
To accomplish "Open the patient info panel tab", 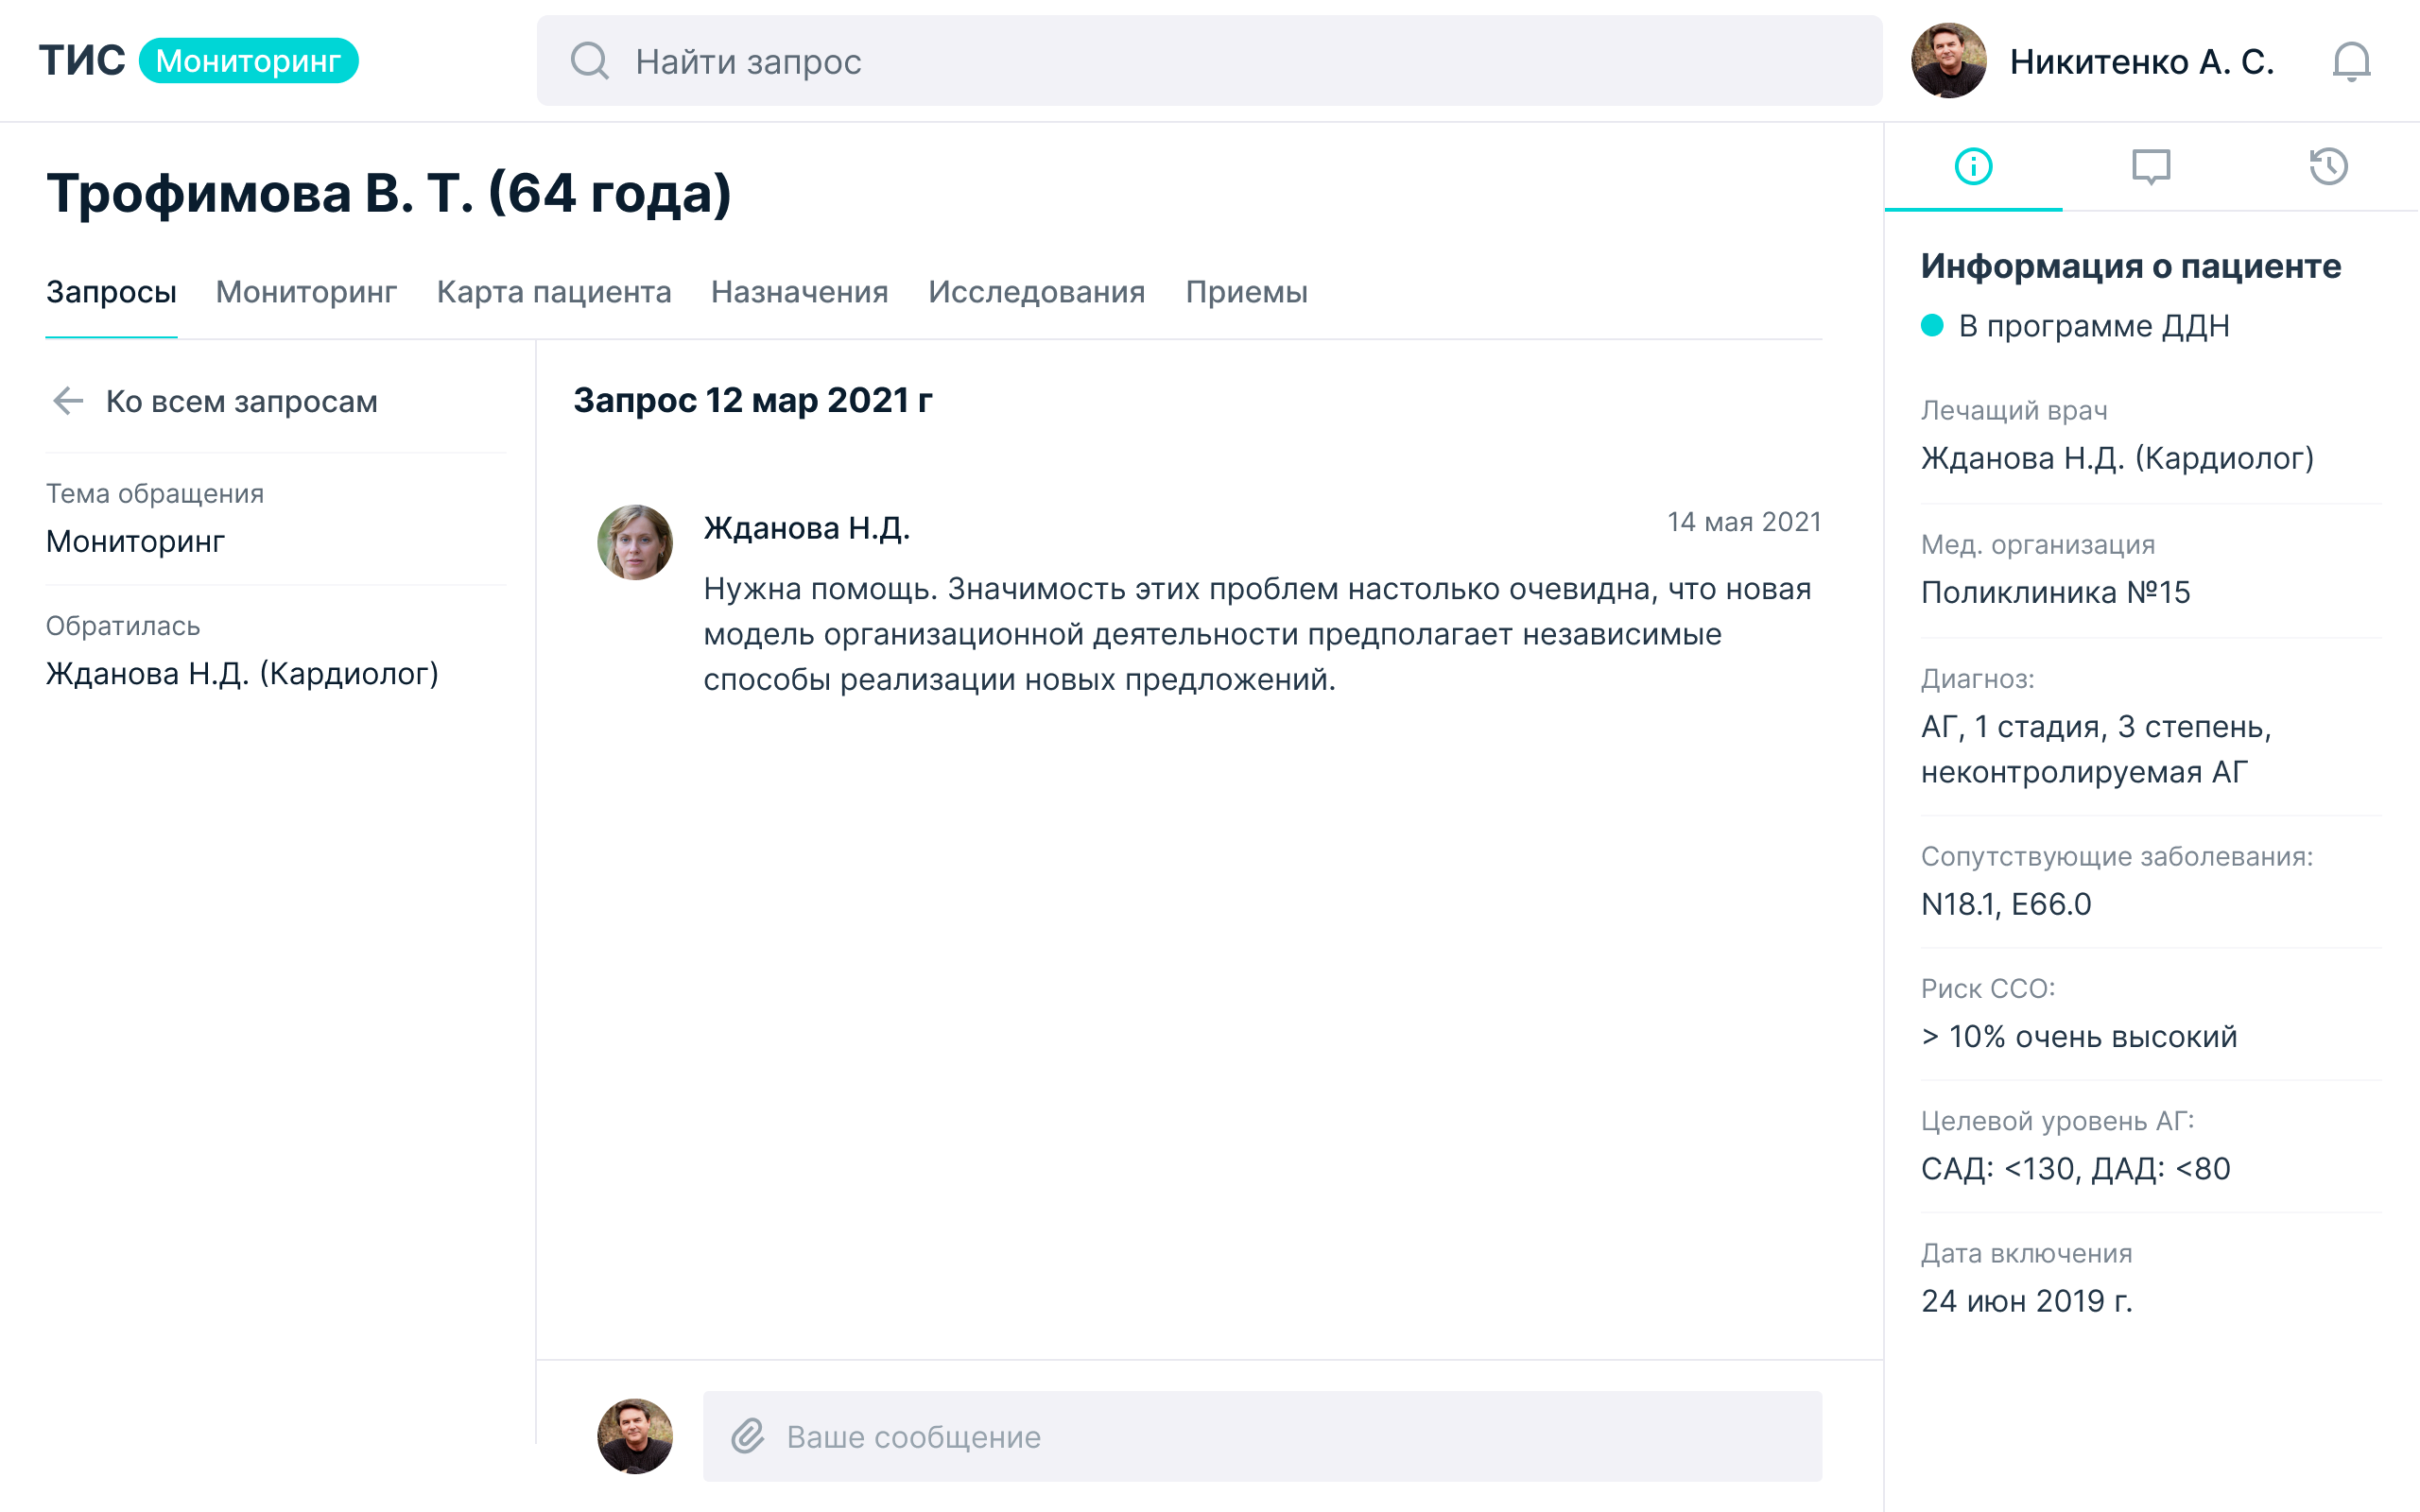I will [x=1973, y=166].
